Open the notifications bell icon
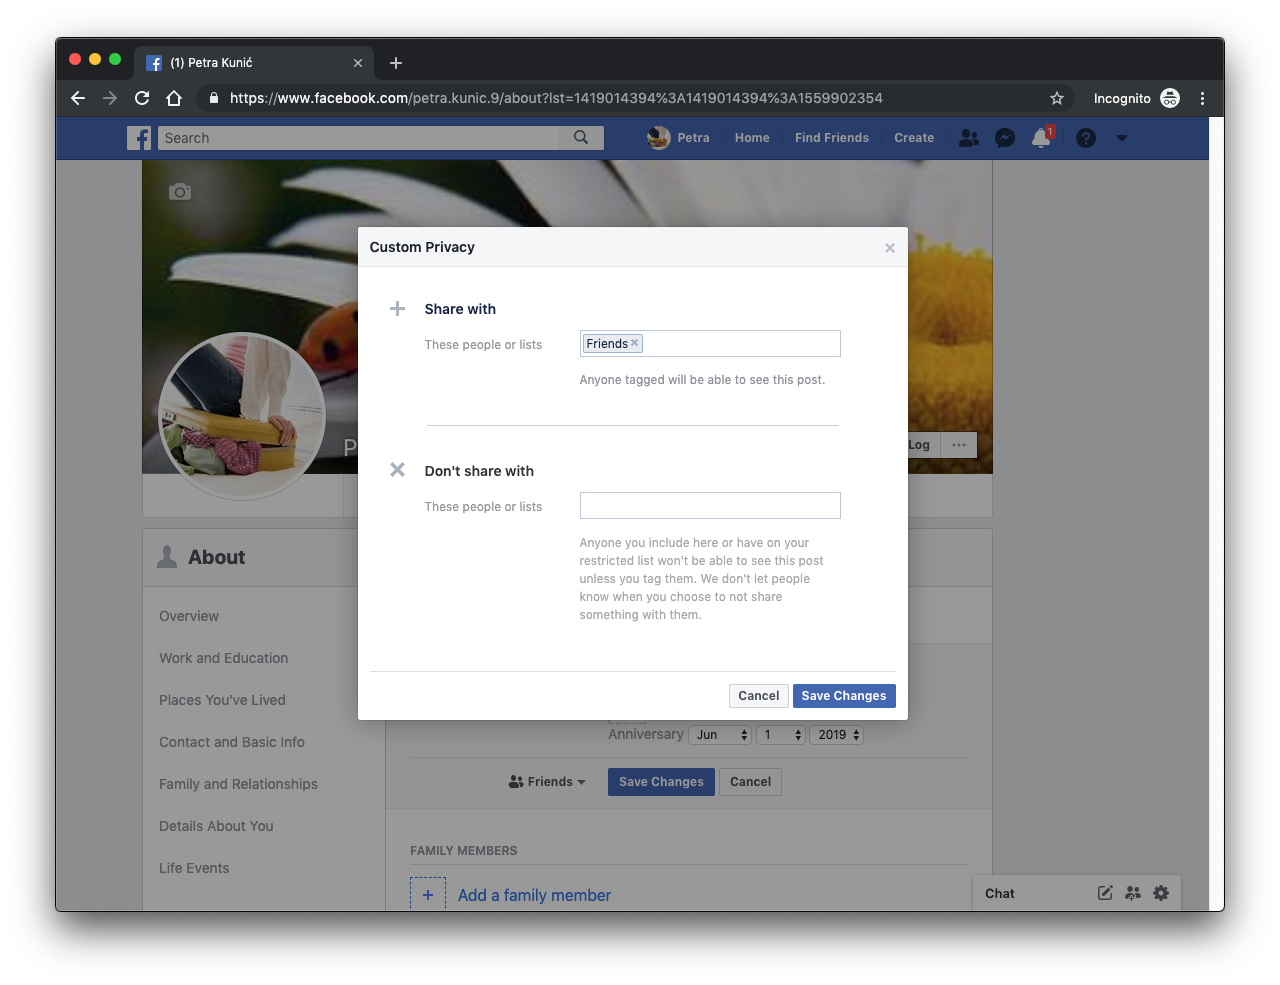The image size is (1280, 985). coord(1041,138)
